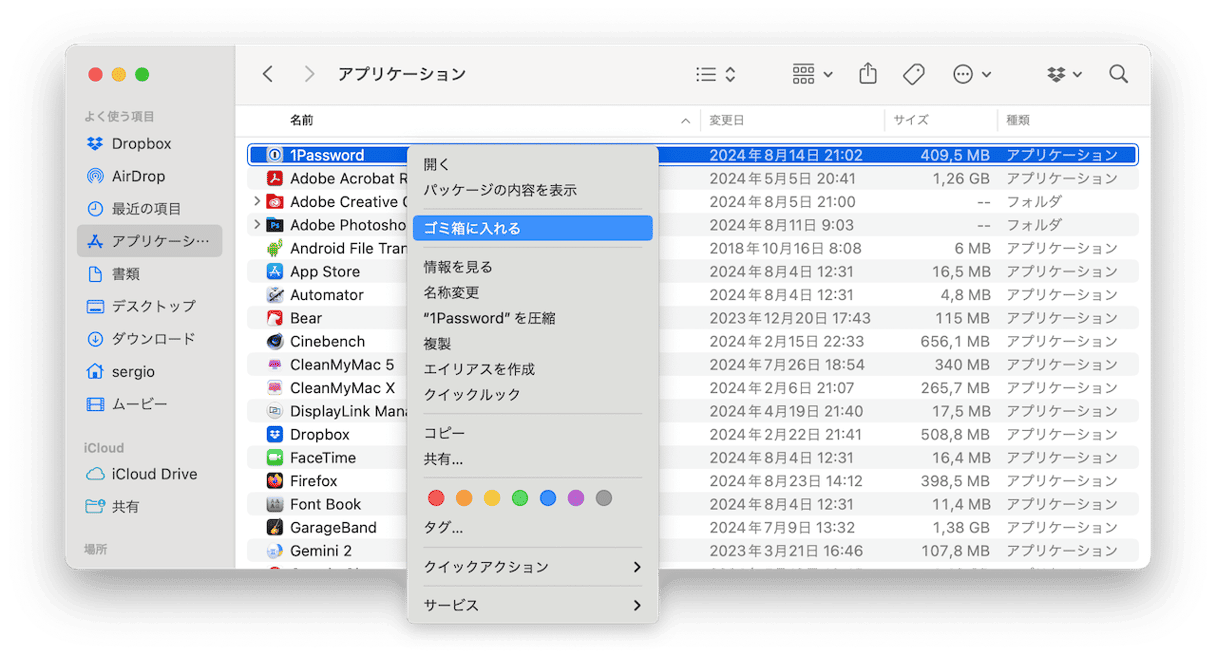Sort by 種類 column header
Viewport: 1216px width, 655px height.
pos(1018,120)
